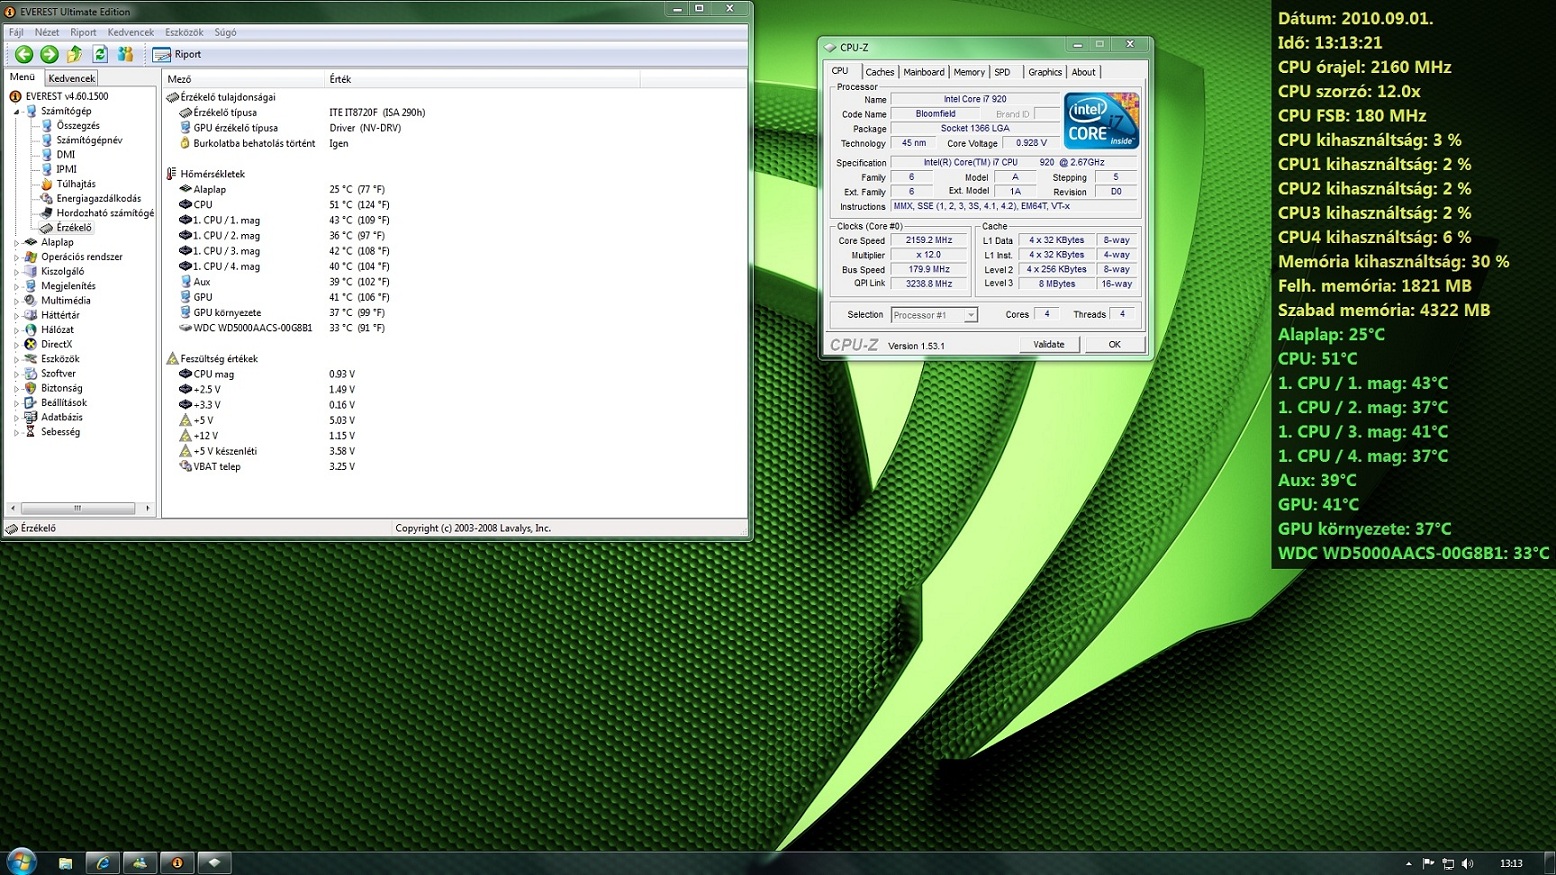1556x875 pixels.
Task: Expand the DirectX tree node
Action: (x=17, y=344)
